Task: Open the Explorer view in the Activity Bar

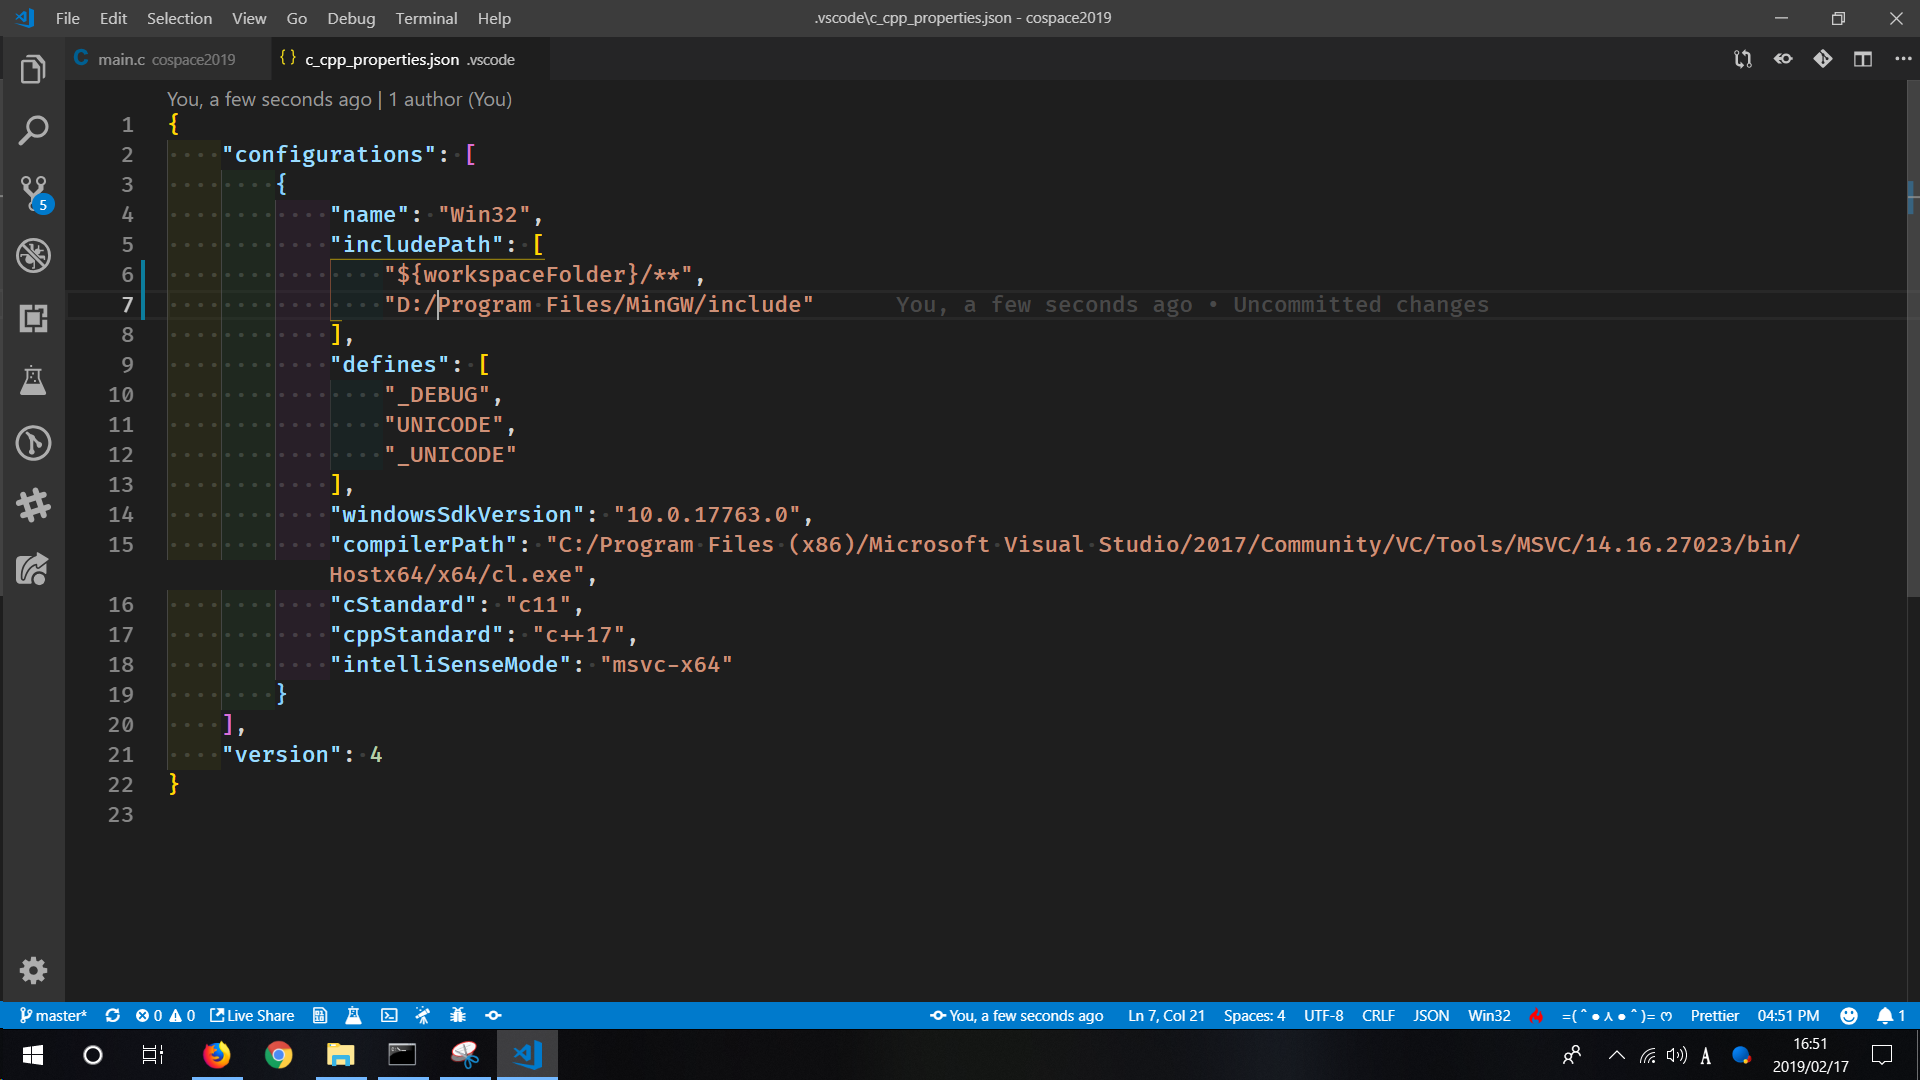Action: click(33, 68)
